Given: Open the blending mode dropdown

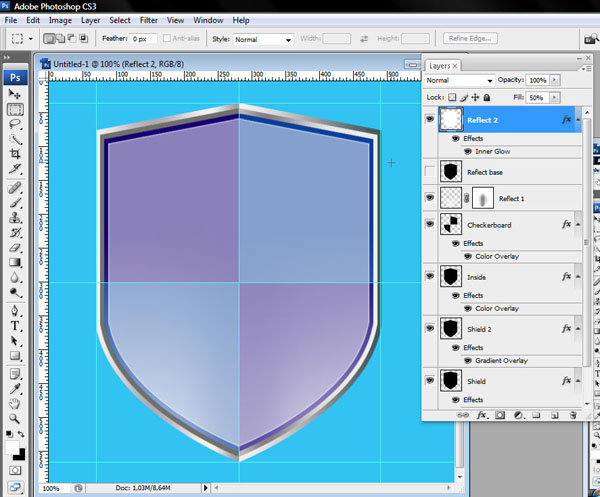Looking at the screenshot, I should coord(460,80).
